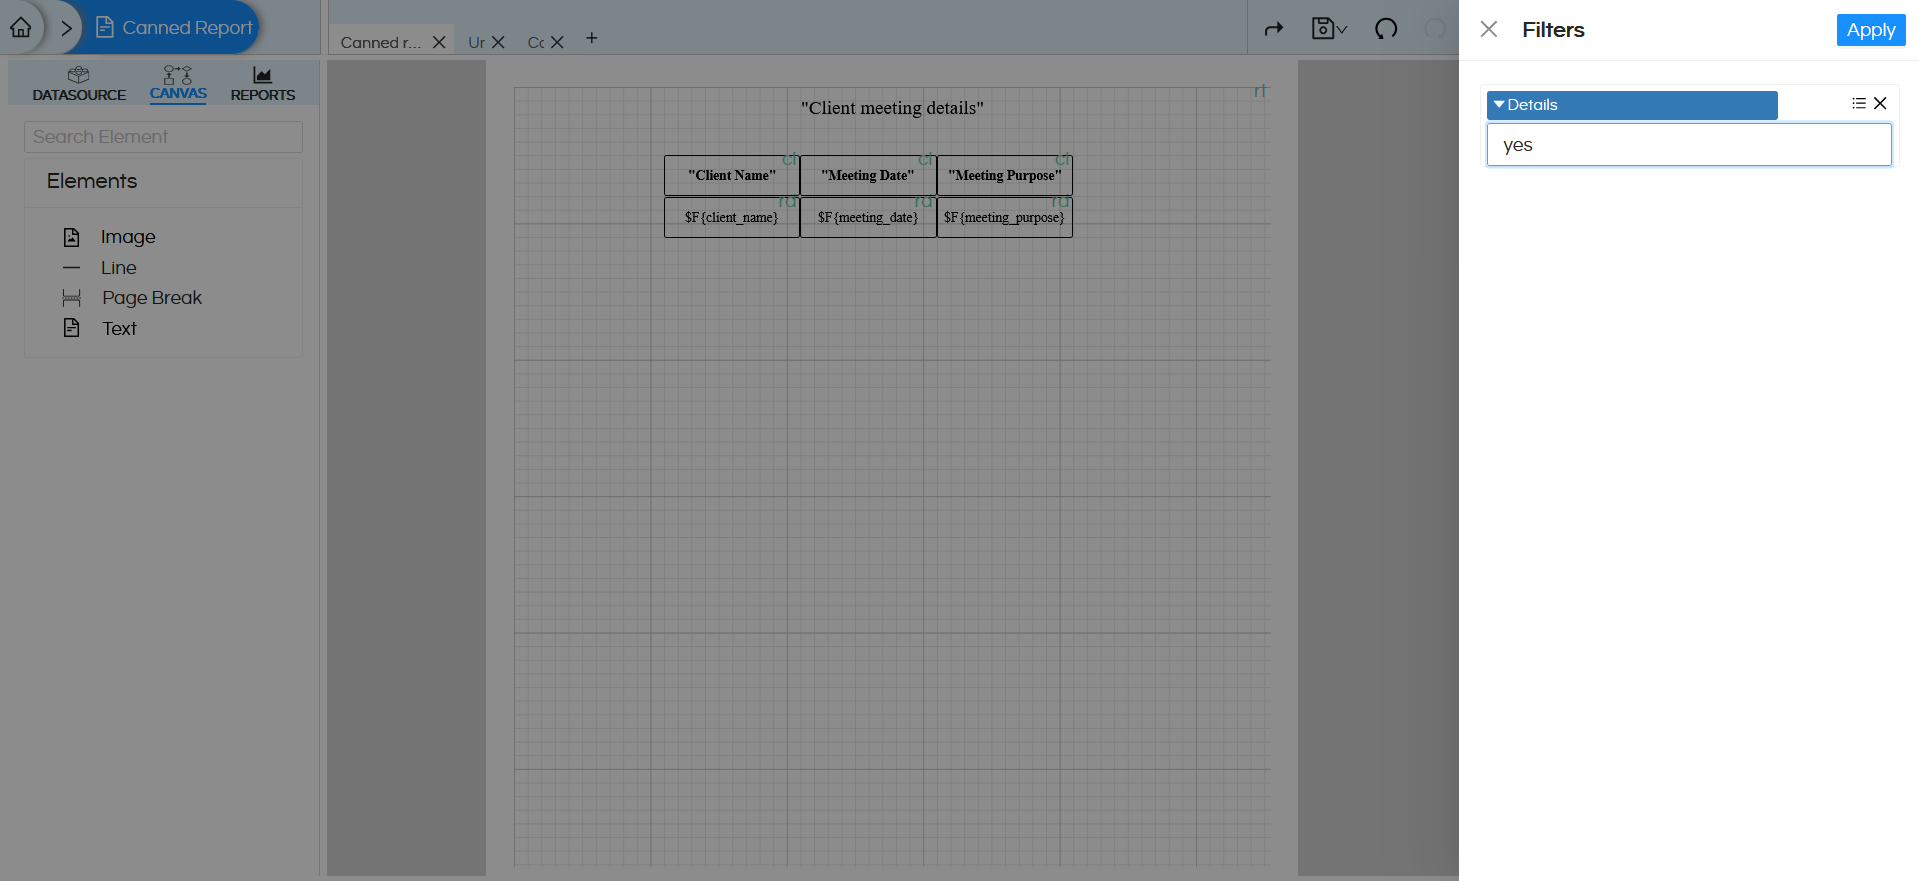This screenshot has width=1919, height=881.
Task: Select the $F{client_name} field cell
Action: point(732,217)
